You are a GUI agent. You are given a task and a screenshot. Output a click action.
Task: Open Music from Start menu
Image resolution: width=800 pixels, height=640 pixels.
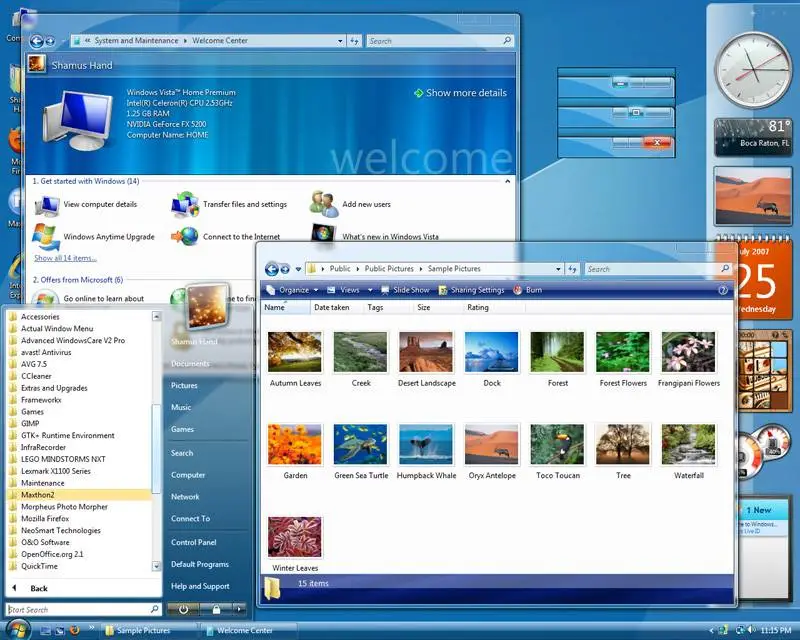click(x=181, y=407)
